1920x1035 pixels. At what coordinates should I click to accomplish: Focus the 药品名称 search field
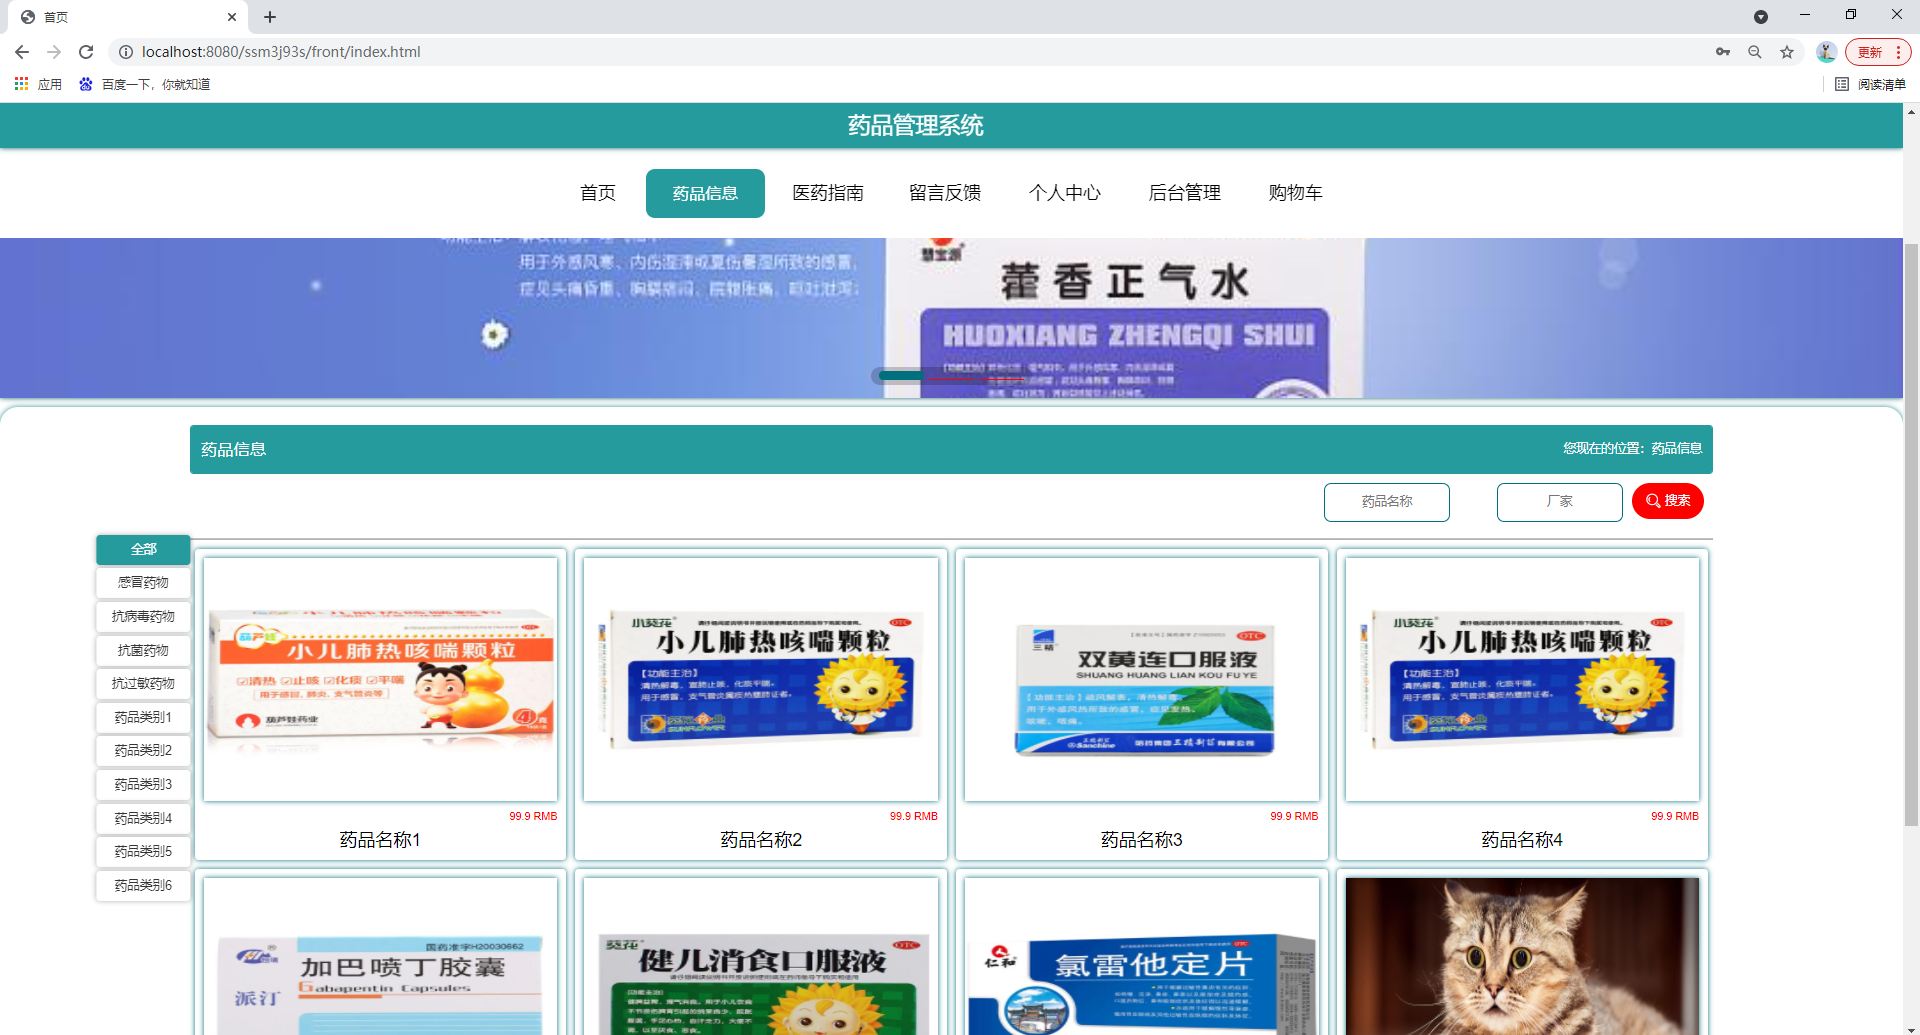pos(1387,502)
